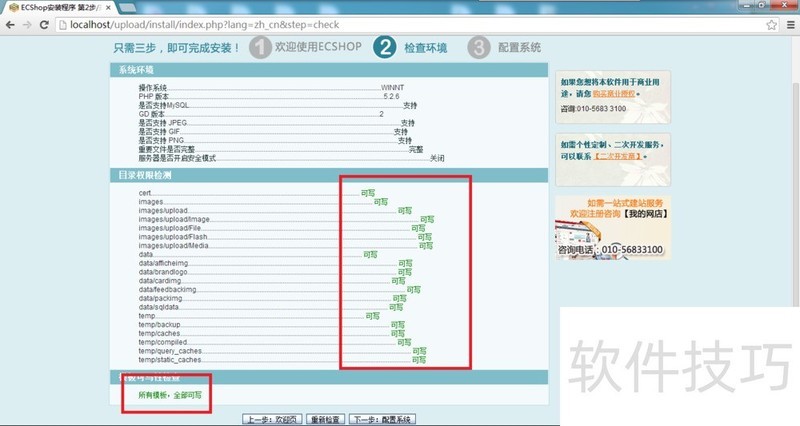This screenshot has height=426, width=800.
Task: Click the 目录权限检测 section header
Action: point(329,175)
